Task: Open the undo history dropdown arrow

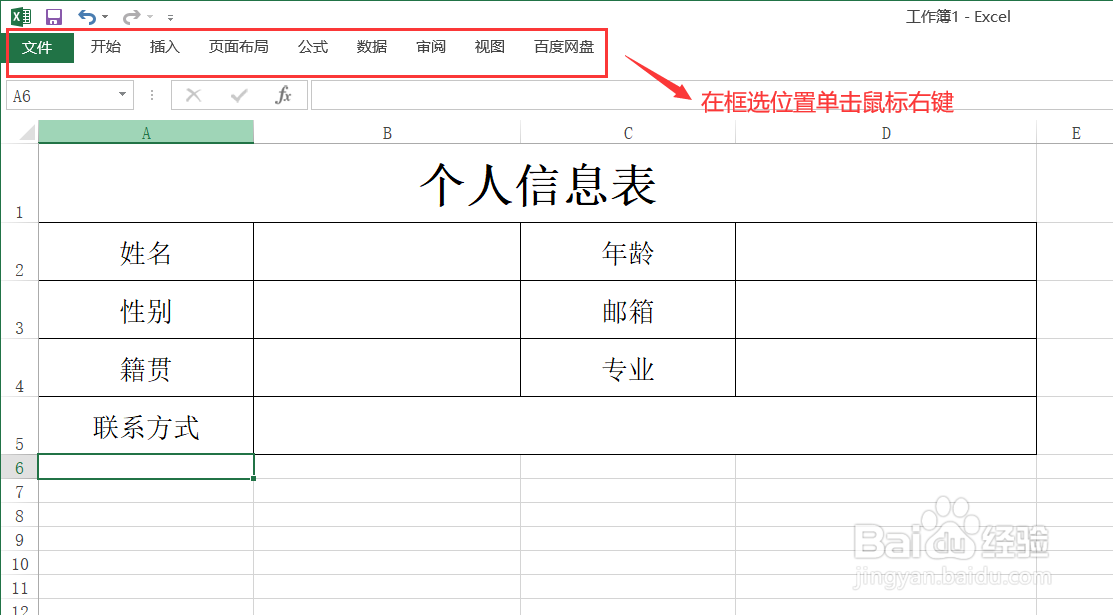Action: click(105, 17)
